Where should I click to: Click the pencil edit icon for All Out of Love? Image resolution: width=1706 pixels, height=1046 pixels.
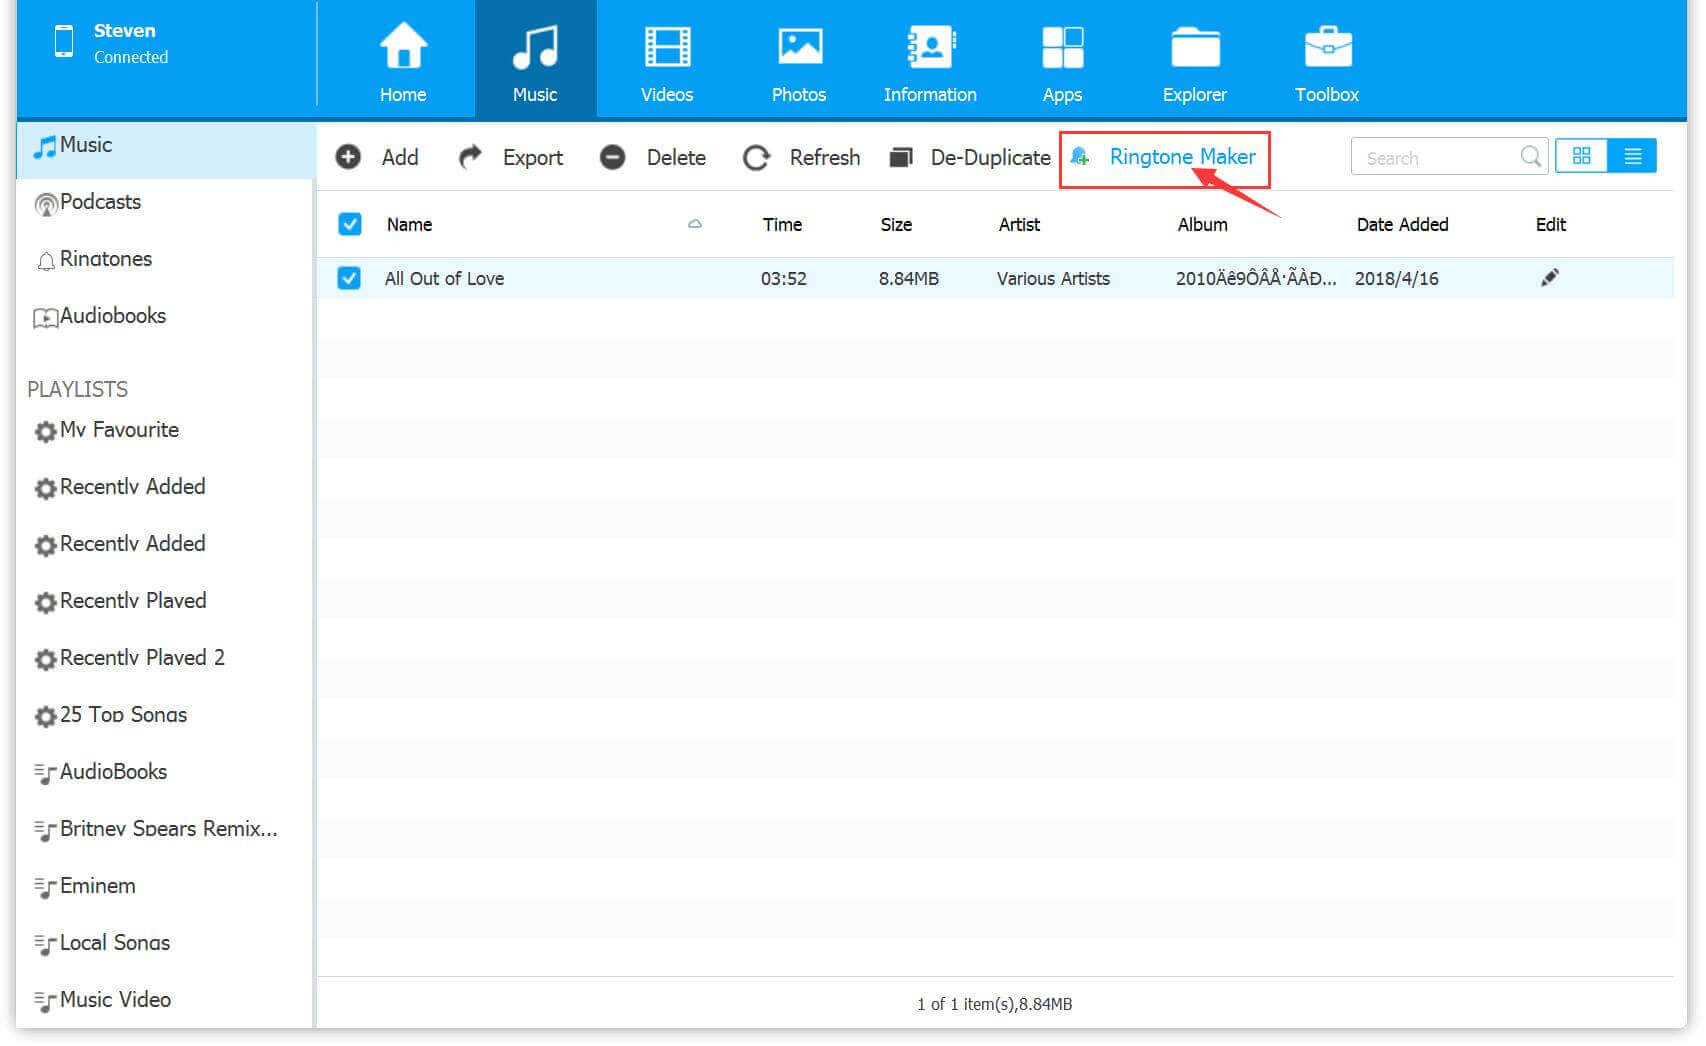pos(1549,278)
